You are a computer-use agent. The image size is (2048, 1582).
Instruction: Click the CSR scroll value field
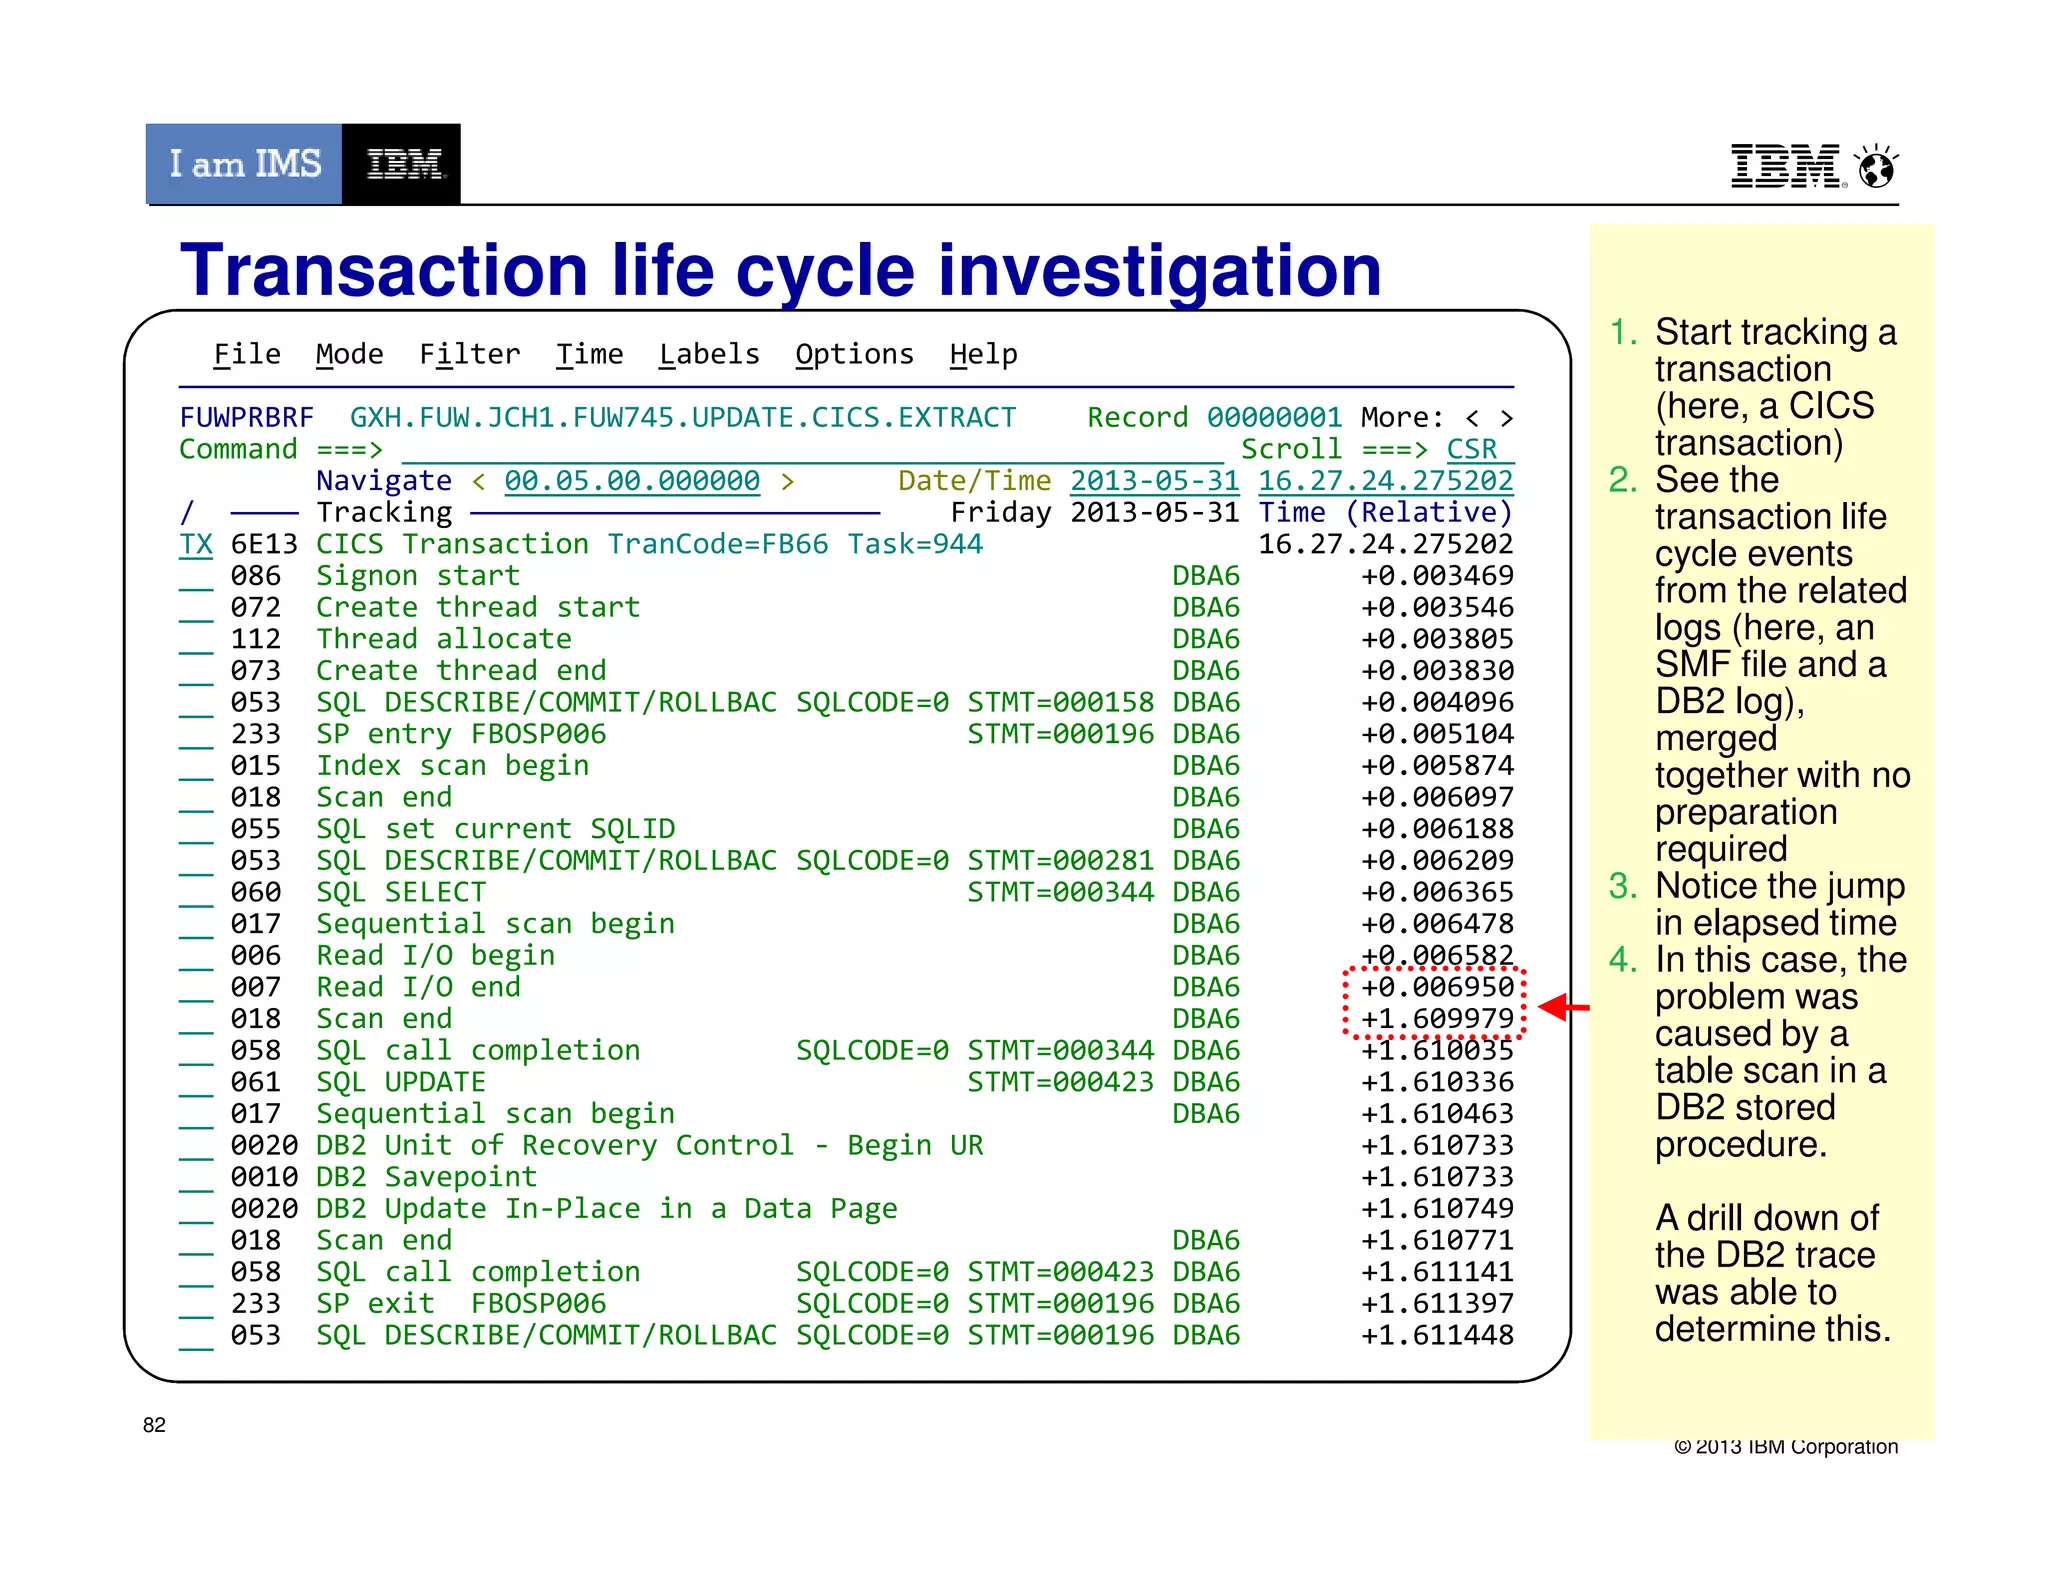click(x=1476, y=450)
